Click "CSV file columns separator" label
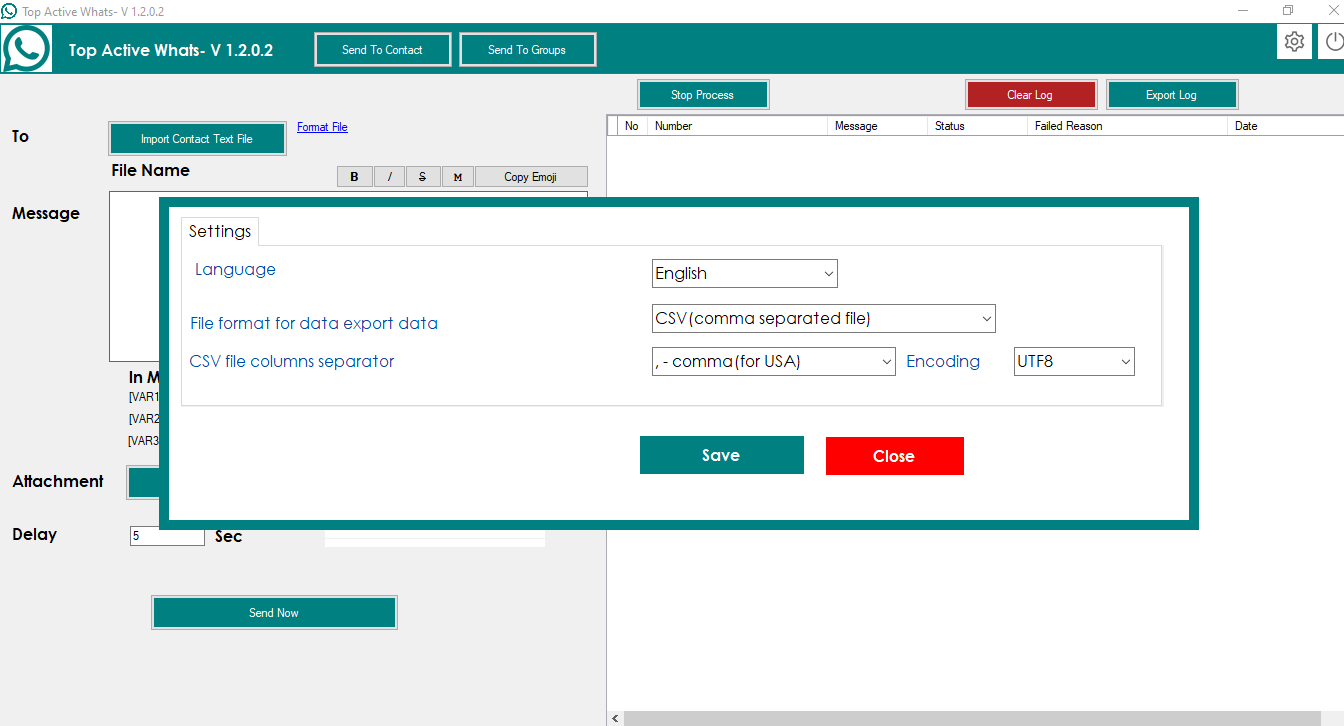 pos(292,361)
